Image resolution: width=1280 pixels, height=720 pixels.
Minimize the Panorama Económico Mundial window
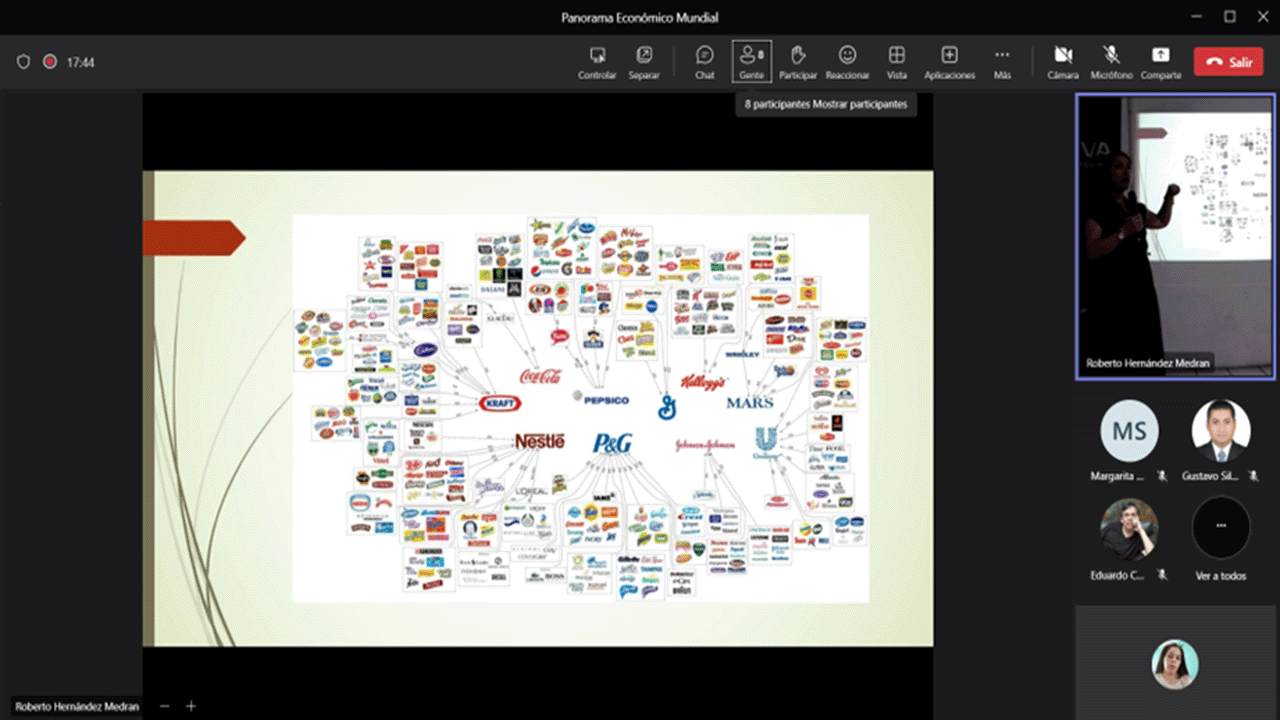(x=1196, y=17)
